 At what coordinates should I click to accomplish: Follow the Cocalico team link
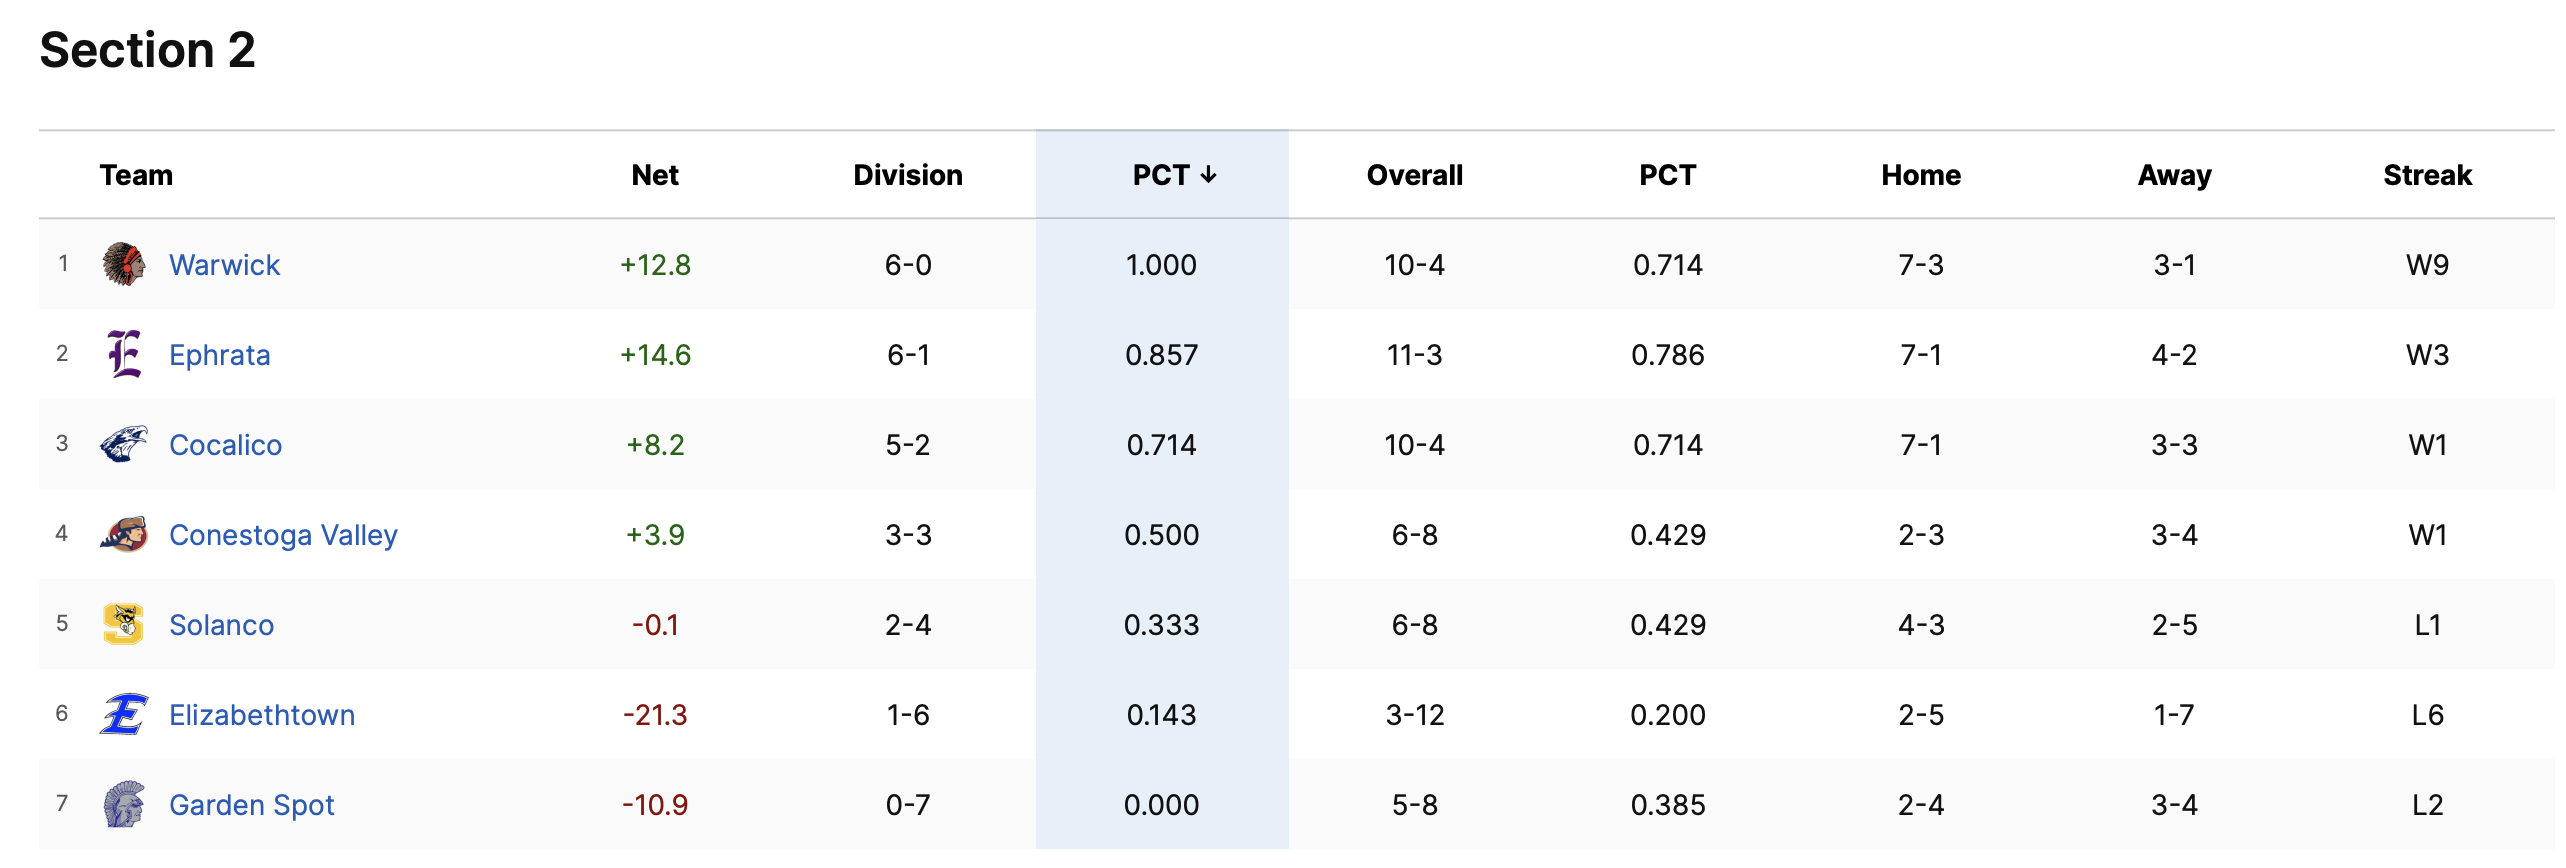click(x=225, y=445)
